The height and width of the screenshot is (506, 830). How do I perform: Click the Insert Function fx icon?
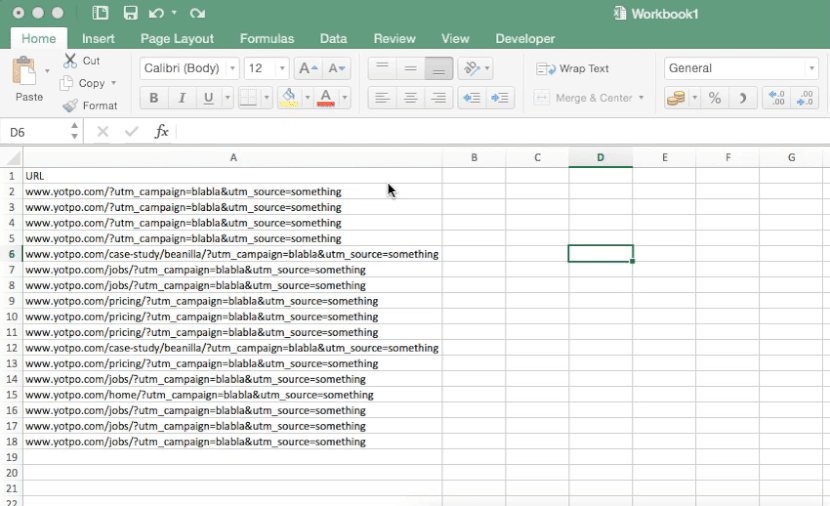161,132
